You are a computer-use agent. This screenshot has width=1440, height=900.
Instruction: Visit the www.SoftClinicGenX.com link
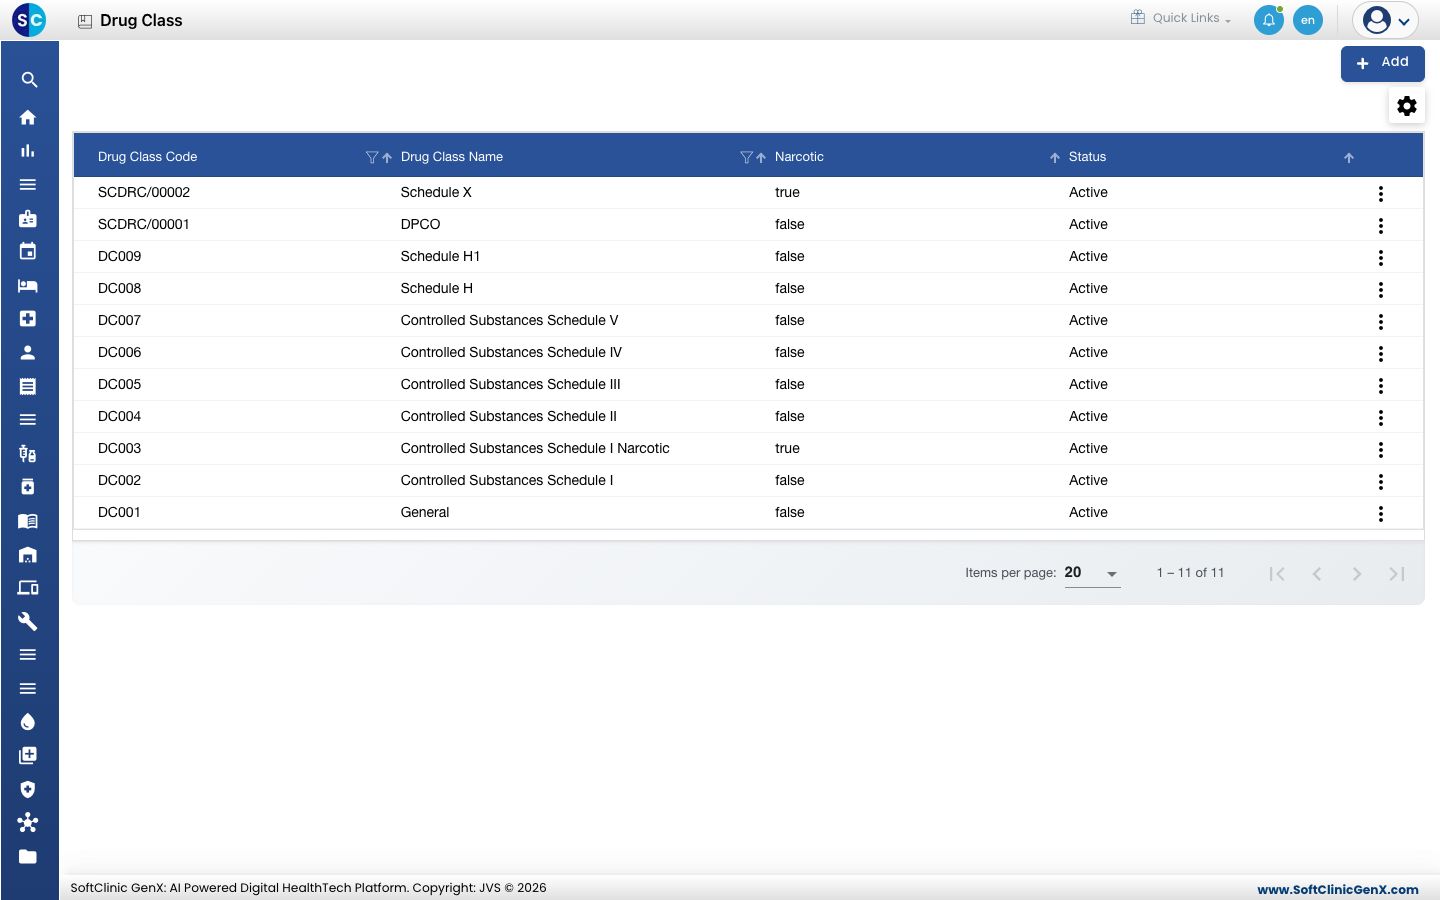tap(1338, 889)
